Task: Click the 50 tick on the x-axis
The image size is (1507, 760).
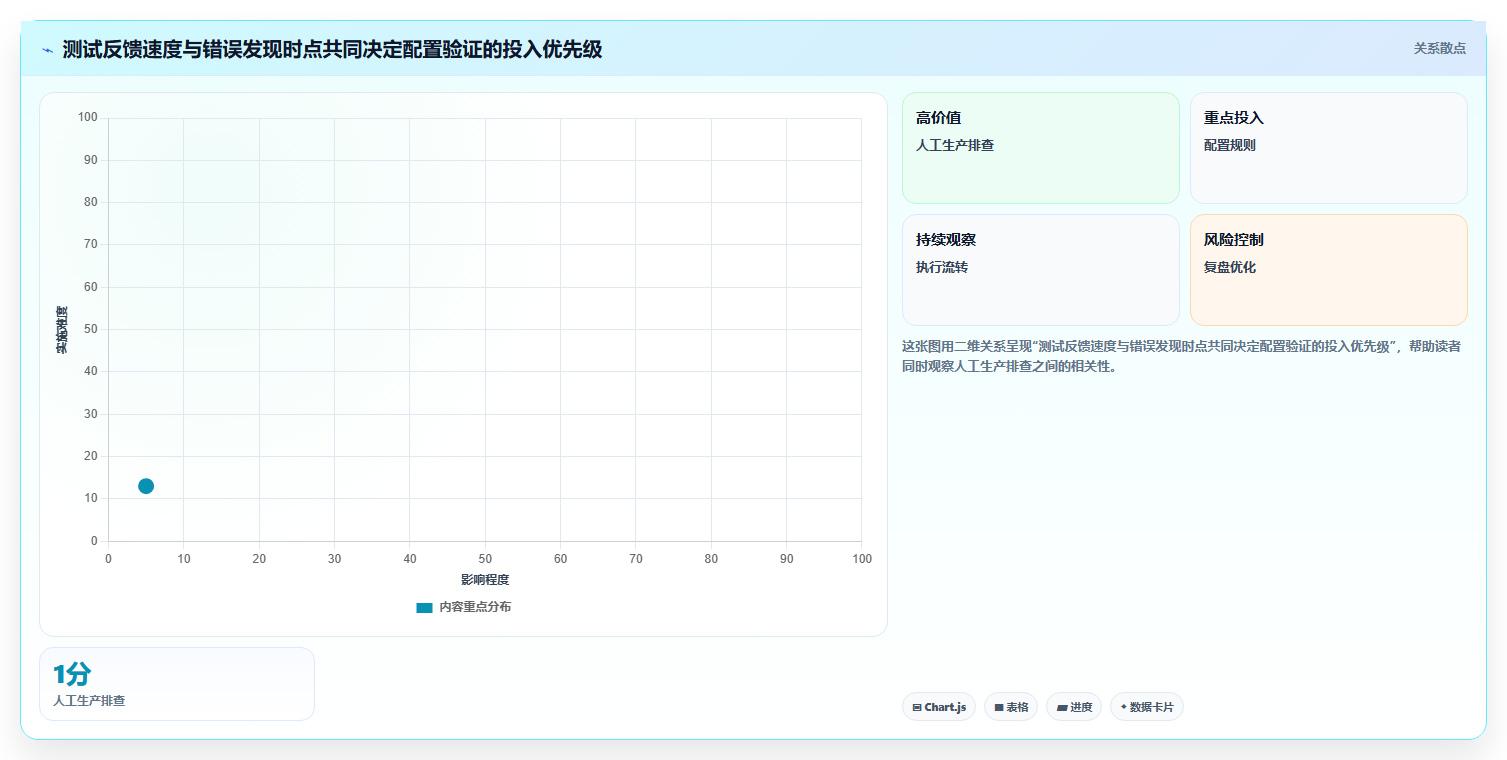Action: click(485, 559)
